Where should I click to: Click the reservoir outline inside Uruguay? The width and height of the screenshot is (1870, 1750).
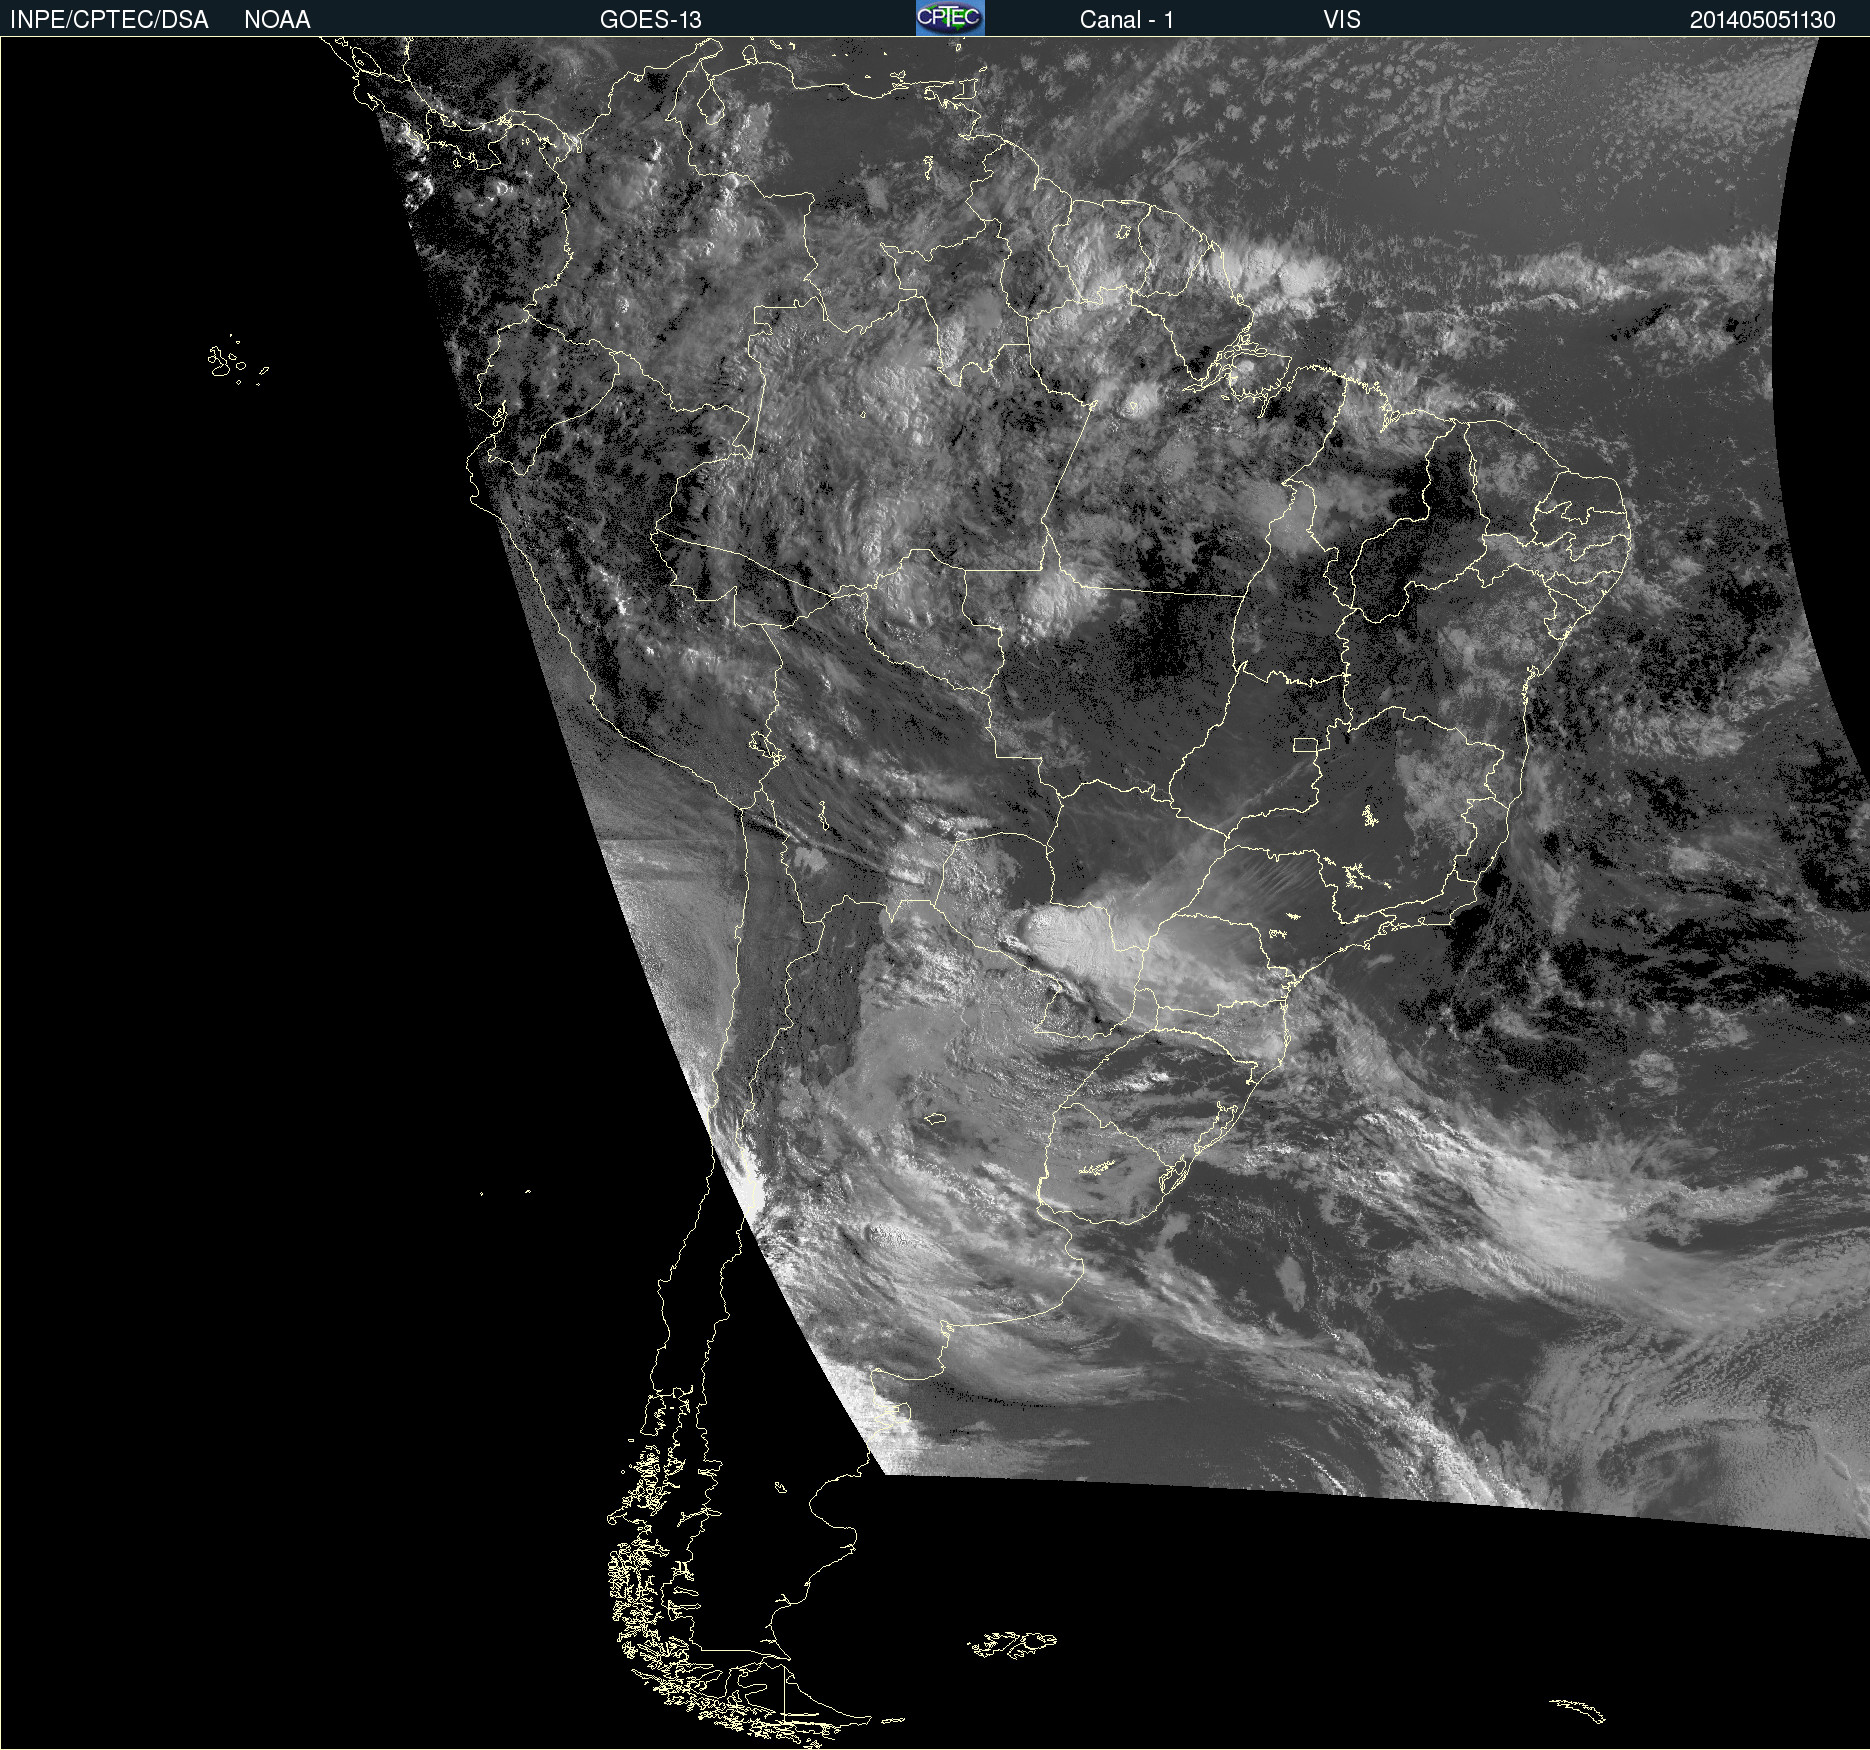[x=1098, y=1168]
